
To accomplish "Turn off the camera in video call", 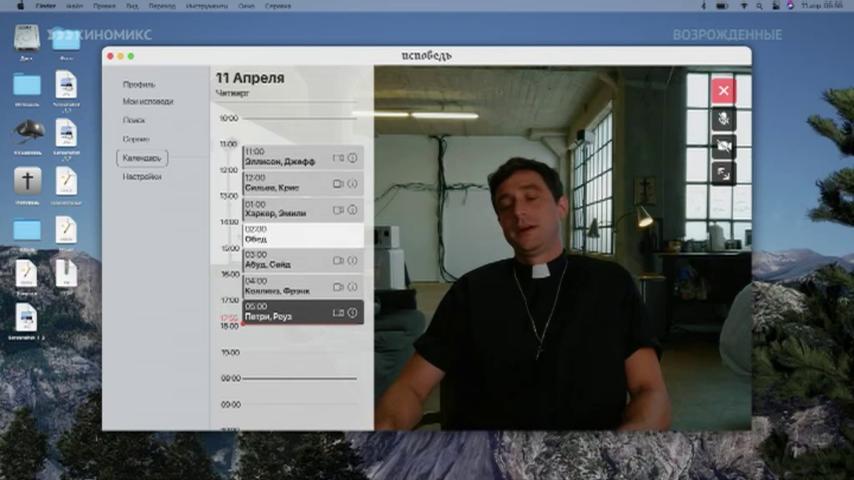I will coord(723,146).
